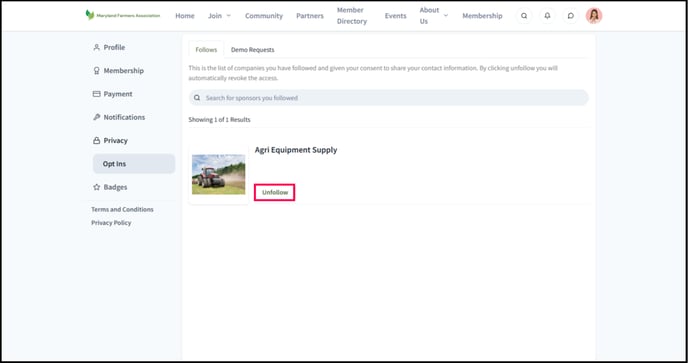688x363 pixels.
Task: Open Membership in top navigation
Action: coord(482,16)
